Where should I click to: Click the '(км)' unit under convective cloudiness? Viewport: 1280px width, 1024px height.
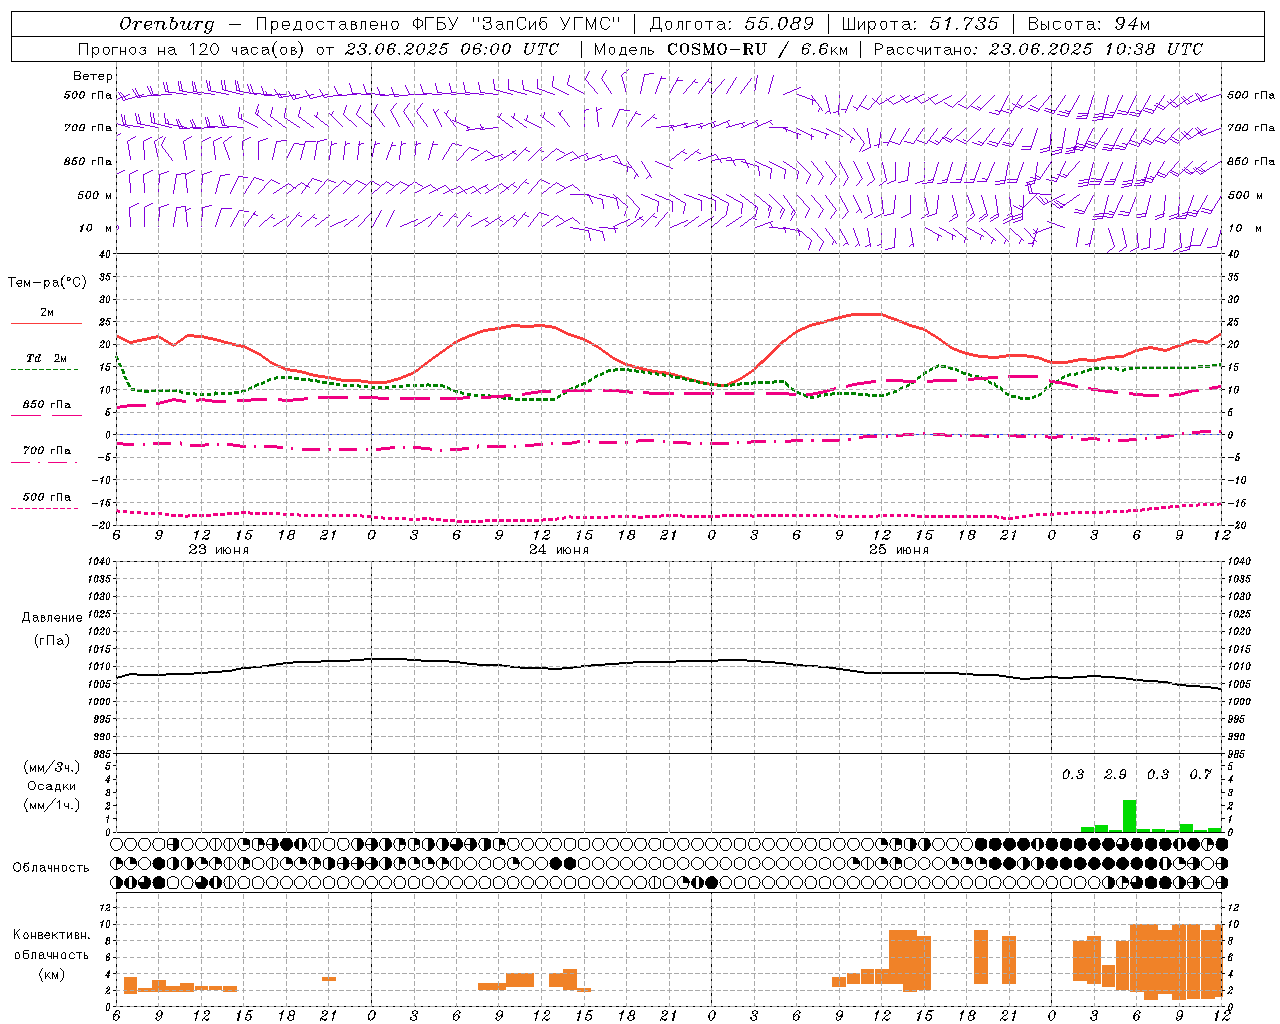pos(52,973)
